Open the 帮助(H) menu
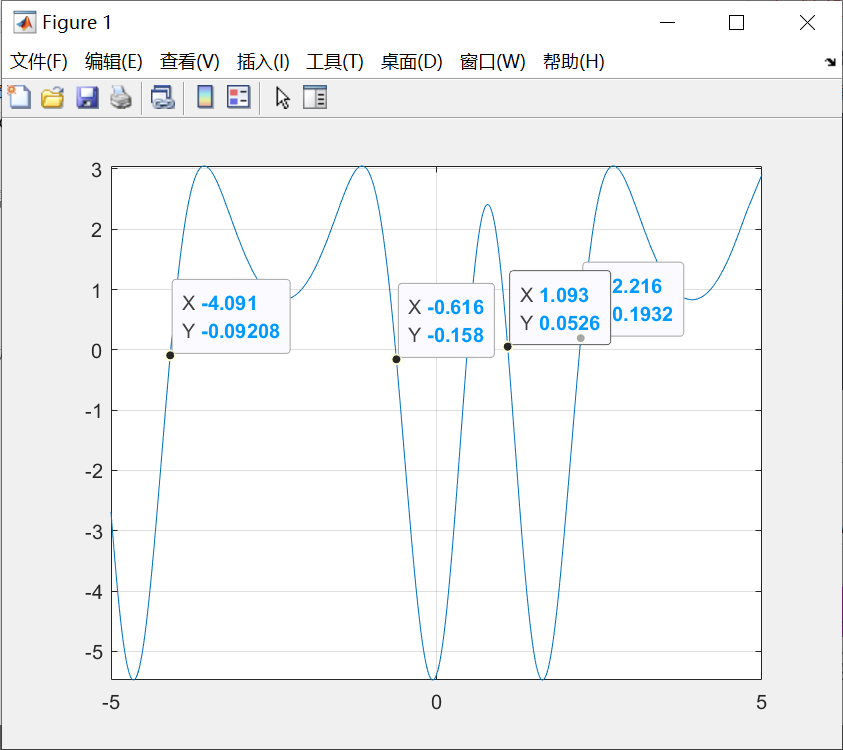 (x=573, y=61)
